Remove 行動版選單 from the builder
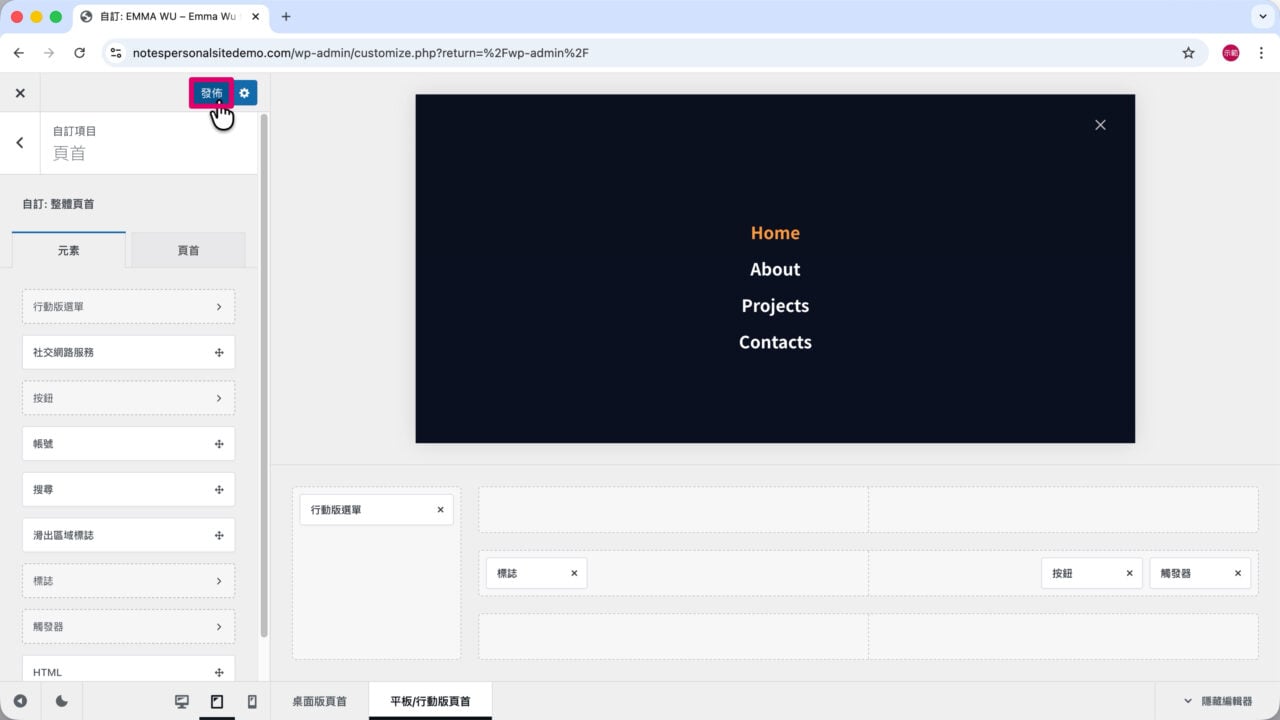This screenshot has width=1280, height=720. coord(440,510)
